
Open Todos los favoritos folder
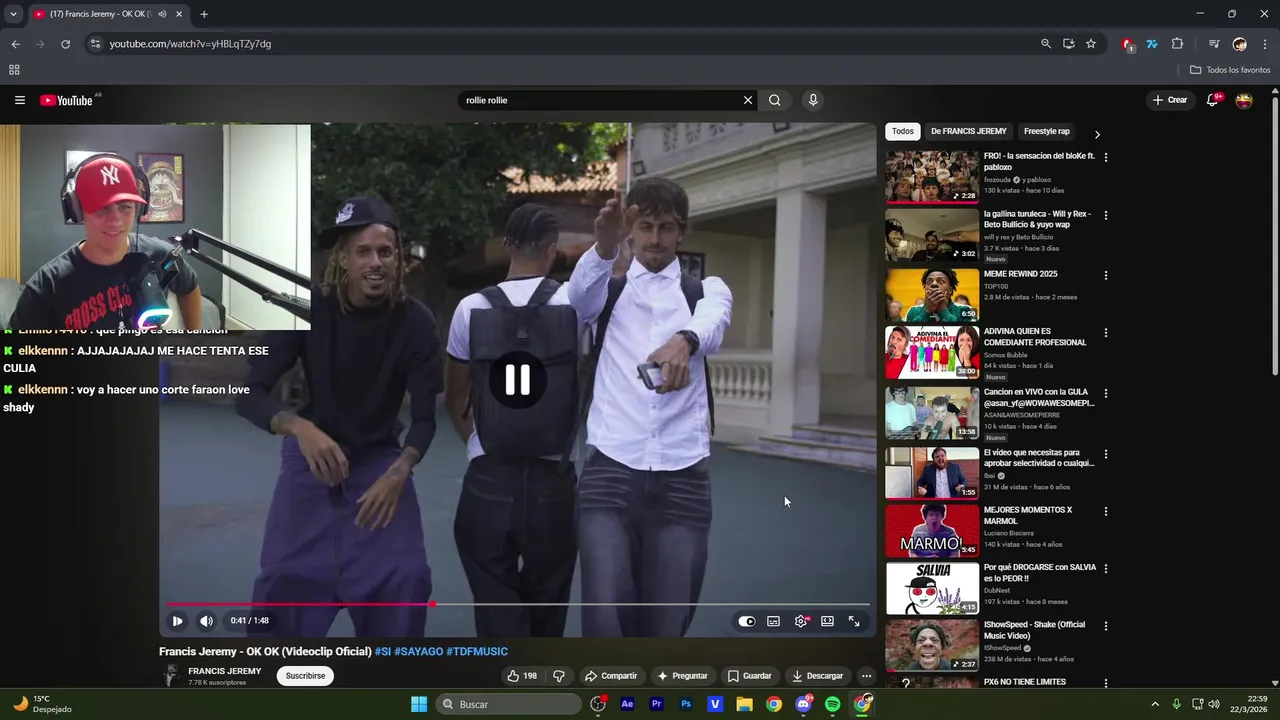tap(1230, 70)
